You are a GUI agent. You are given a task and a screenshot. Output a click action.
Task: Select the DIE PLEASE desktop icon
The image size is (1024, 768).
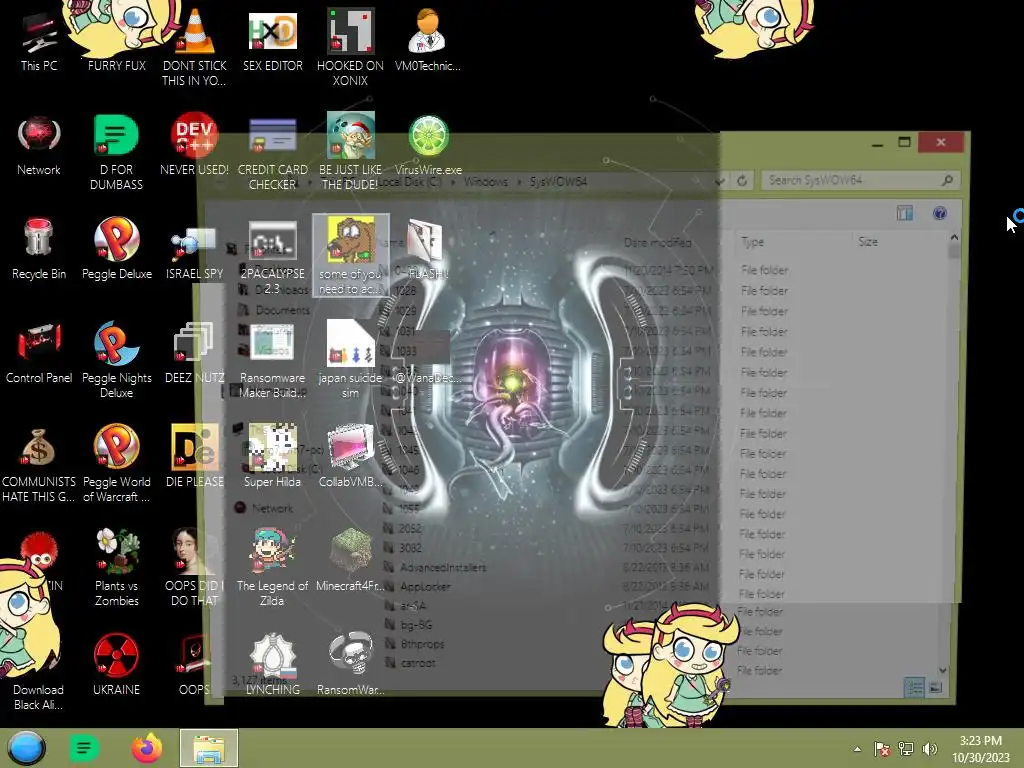tap(195, 456)
